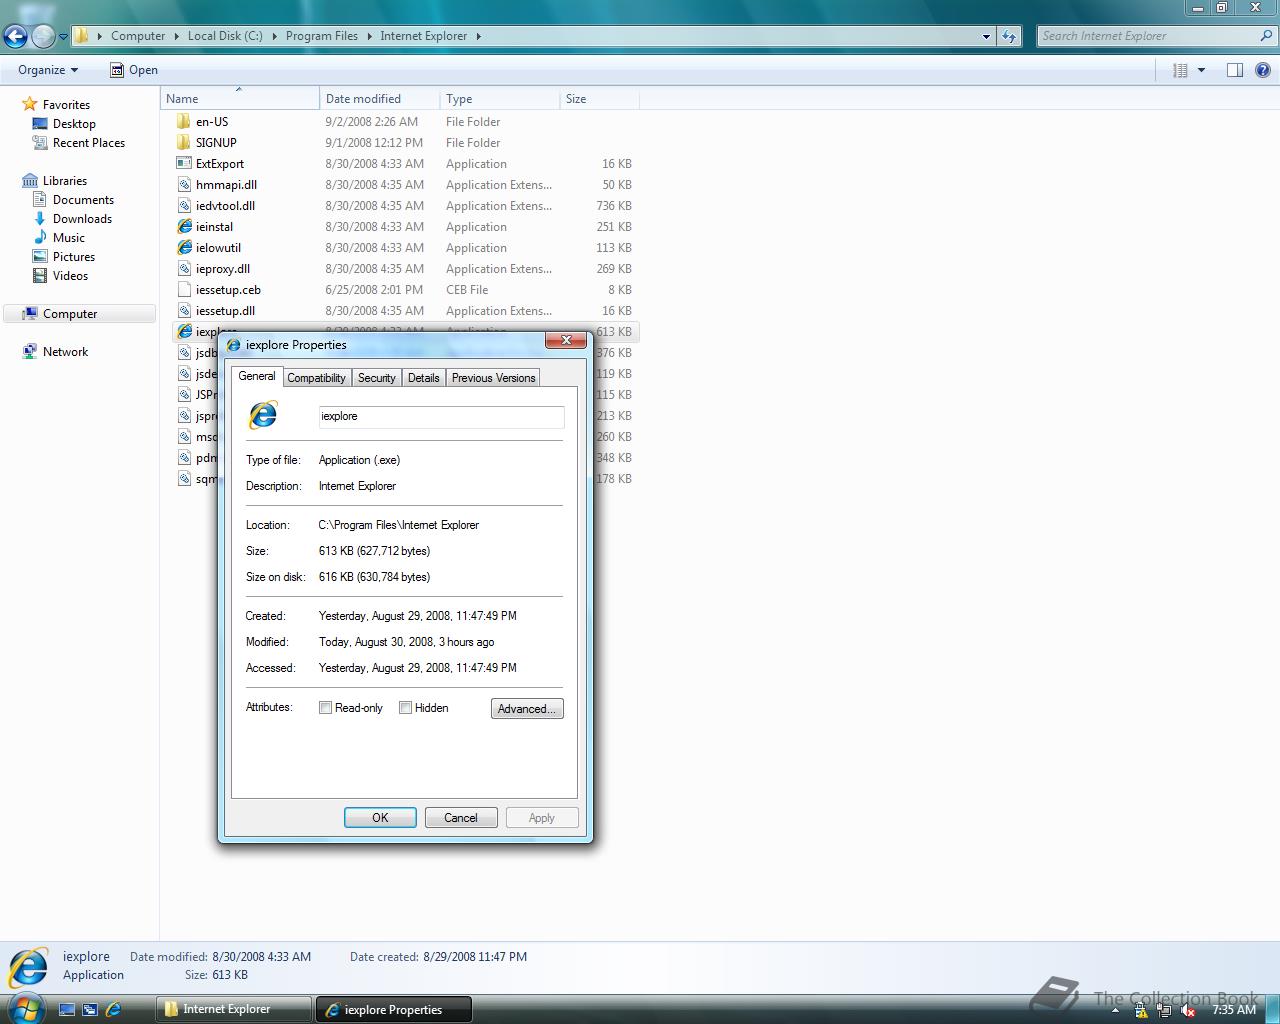Open the Documents library

[83, 200]
